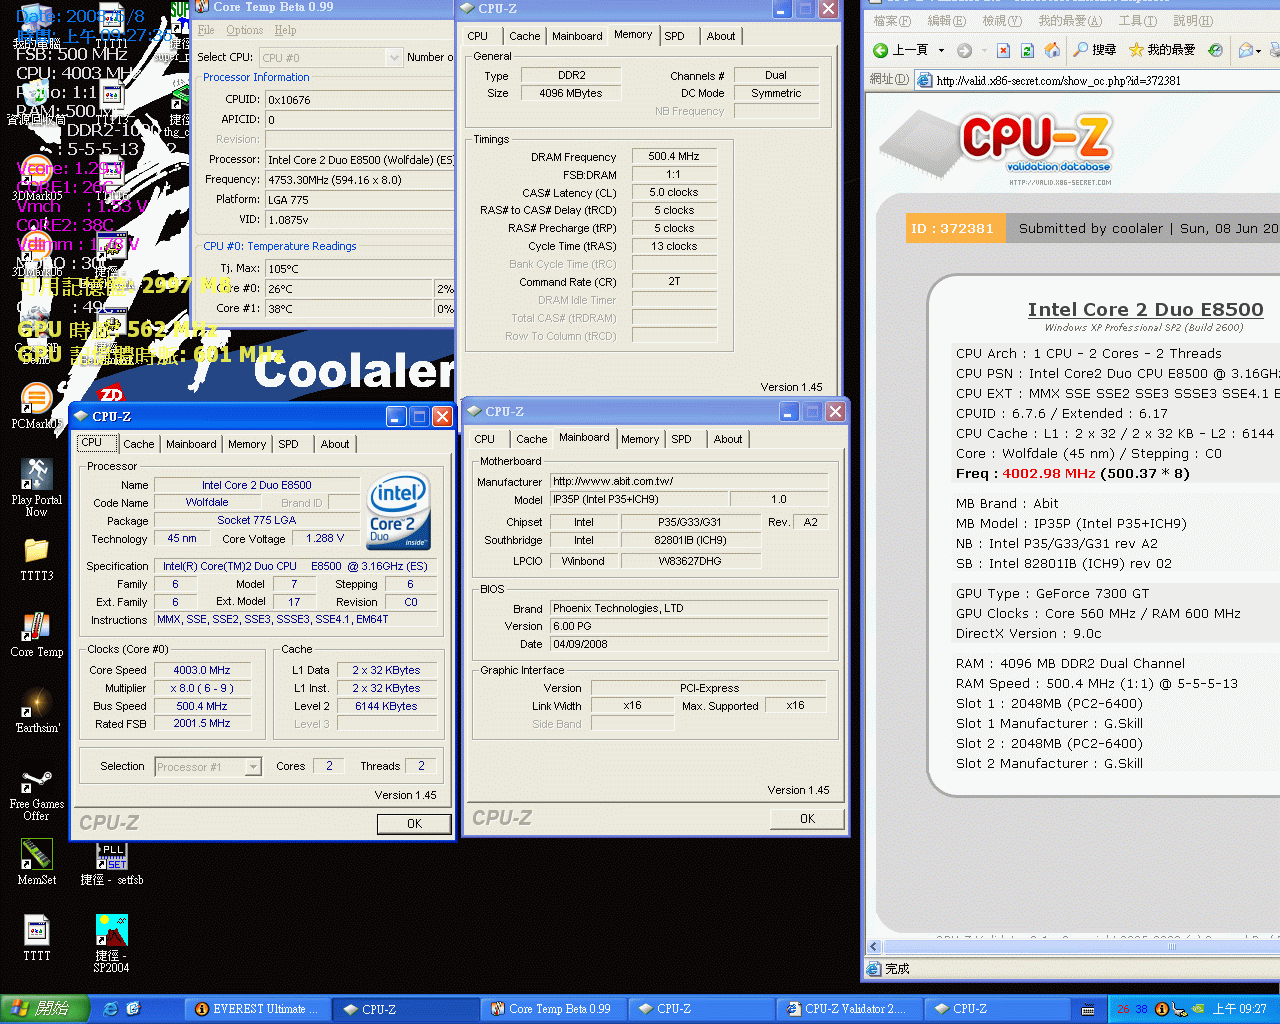Expand the IE Back history arrow

coord(941,50)
